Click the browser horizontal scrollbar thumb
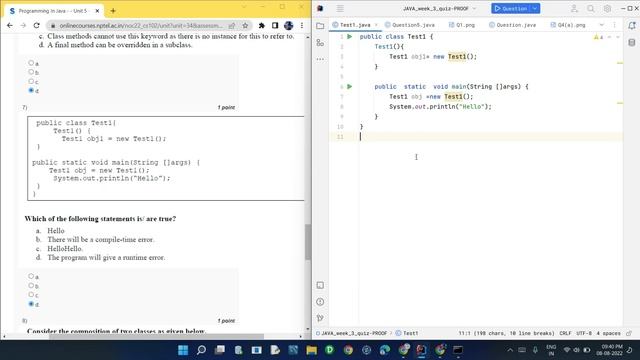 (x=156, y=336)
